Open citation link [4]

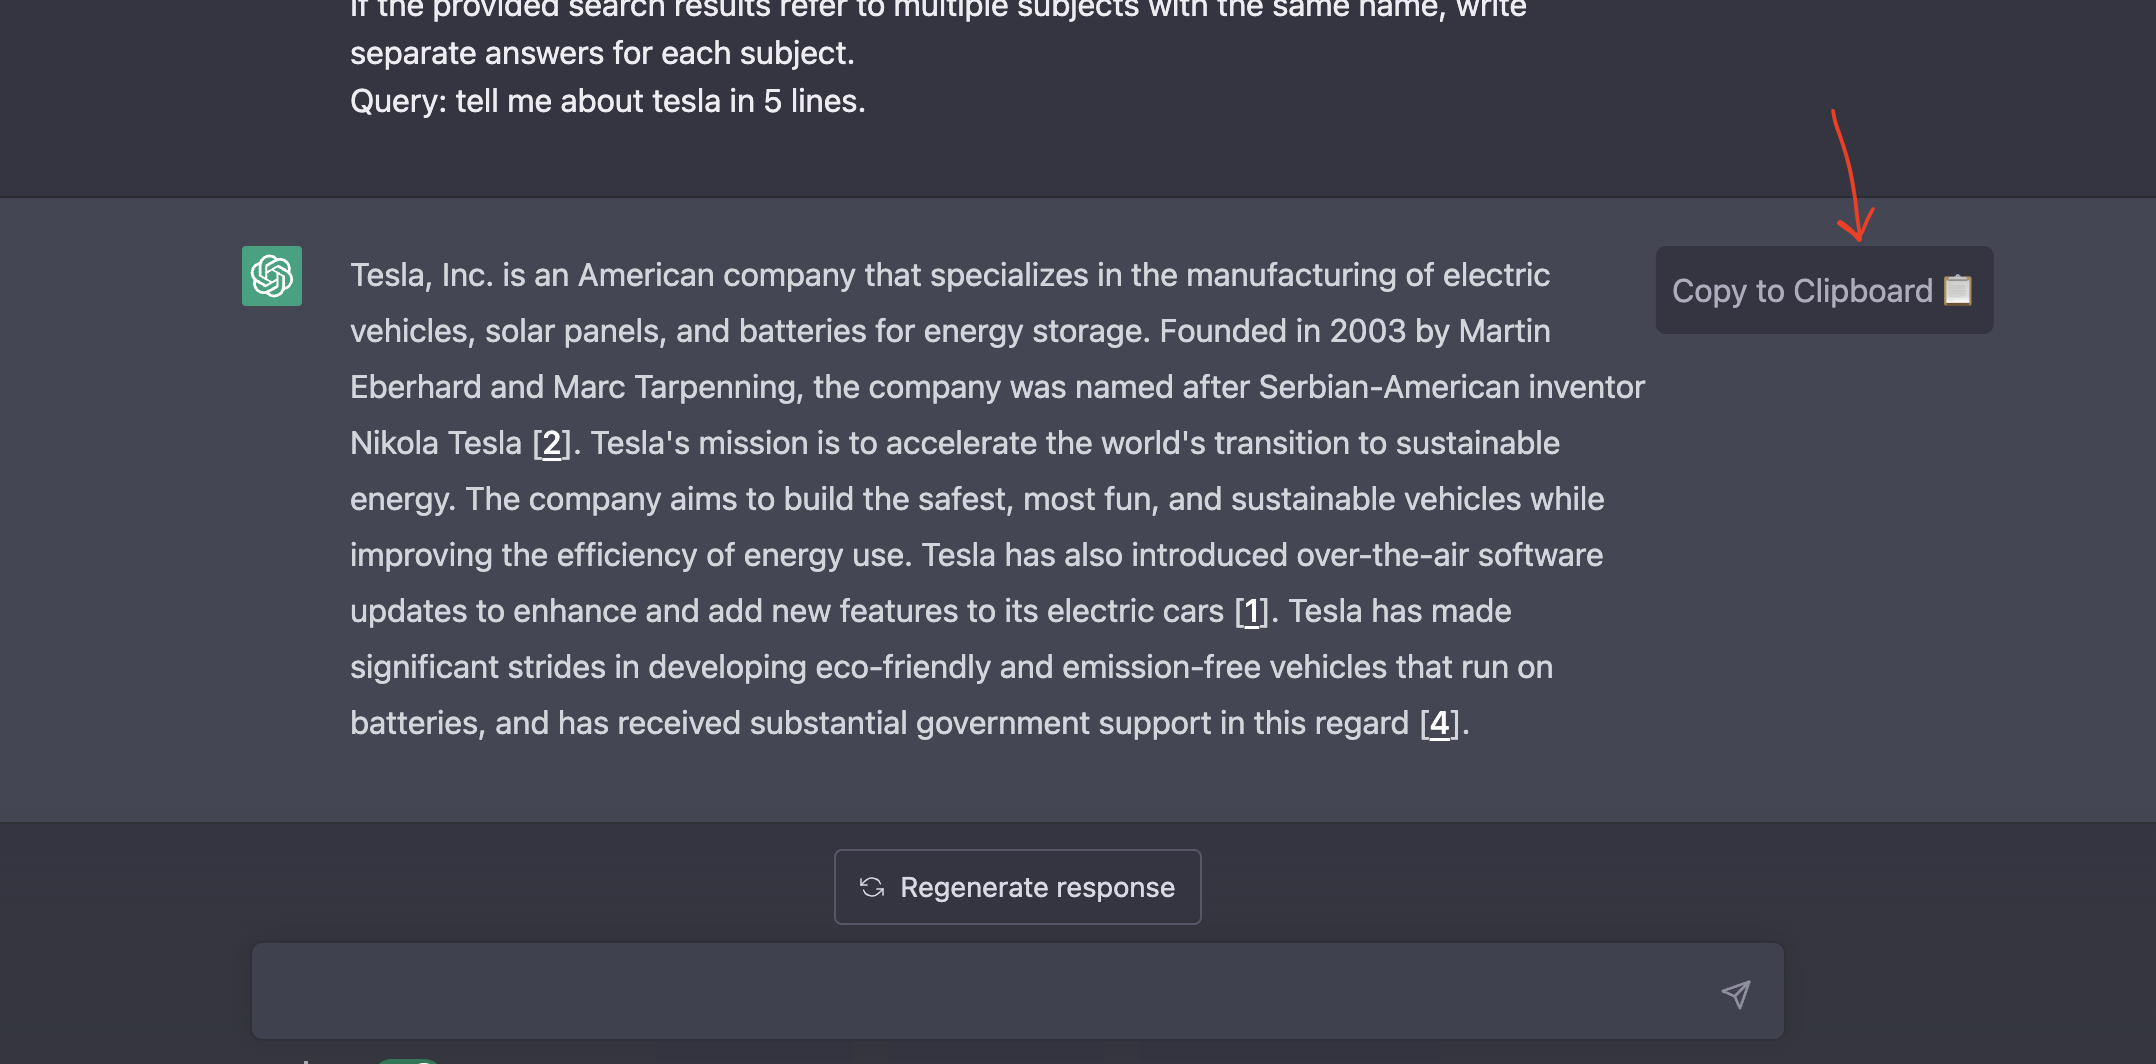(x=1439, y=723)
